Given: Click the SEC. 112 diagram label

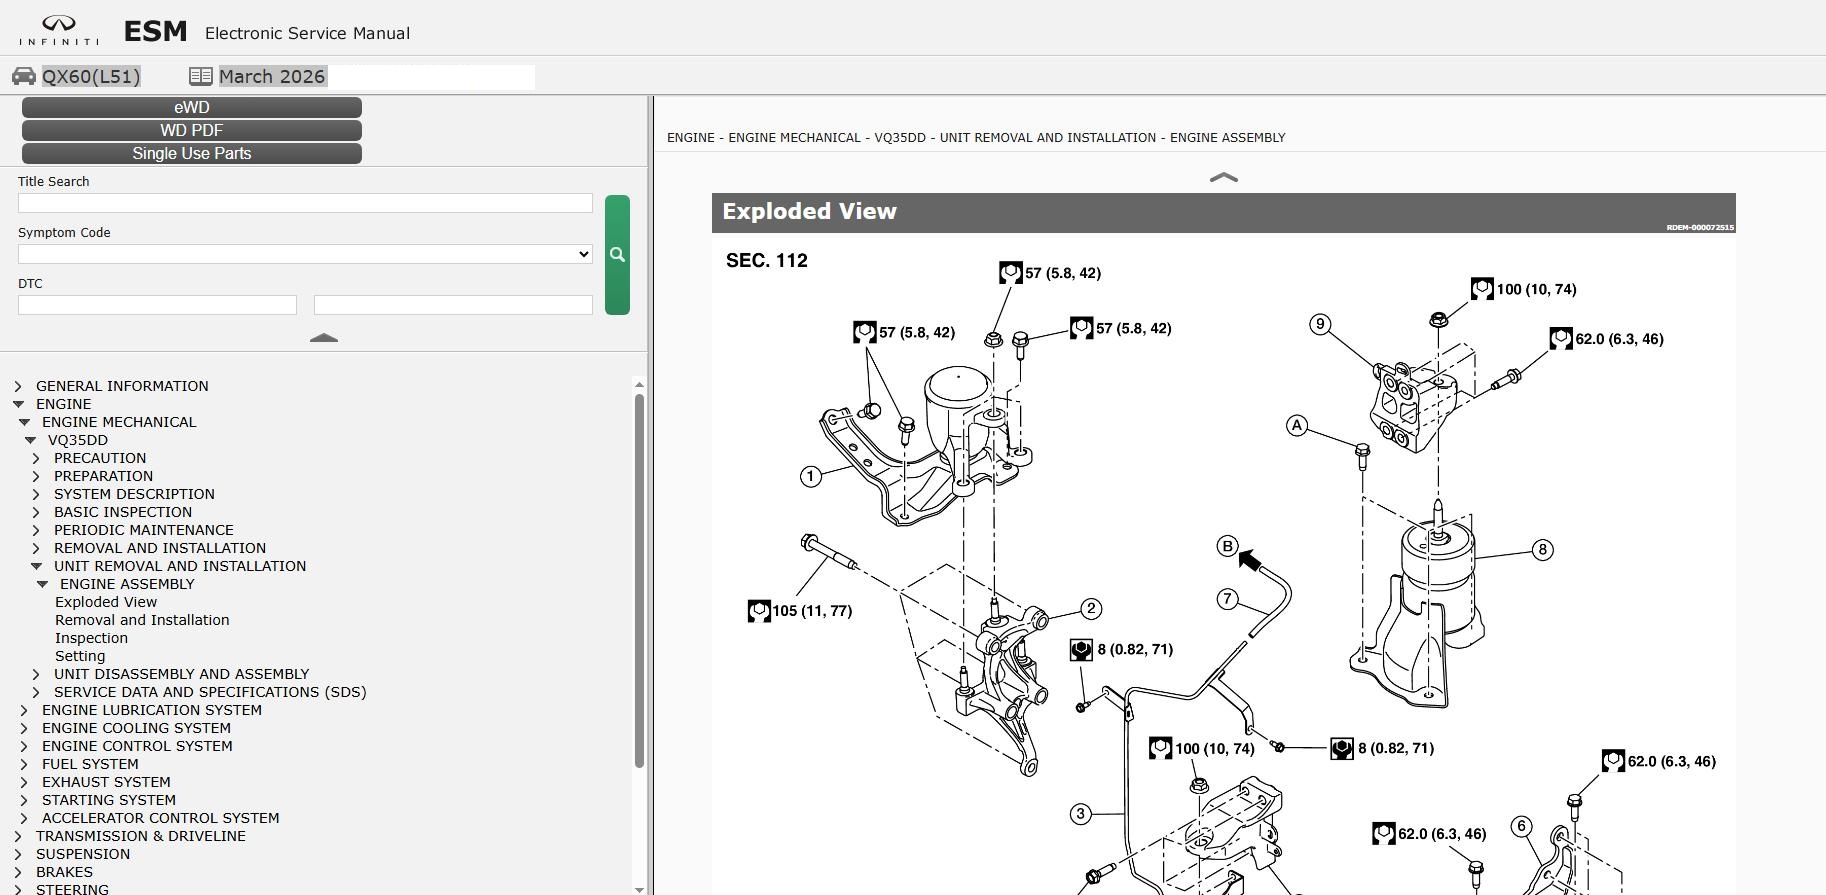Looking at the screenshot, I should (767, 260).
